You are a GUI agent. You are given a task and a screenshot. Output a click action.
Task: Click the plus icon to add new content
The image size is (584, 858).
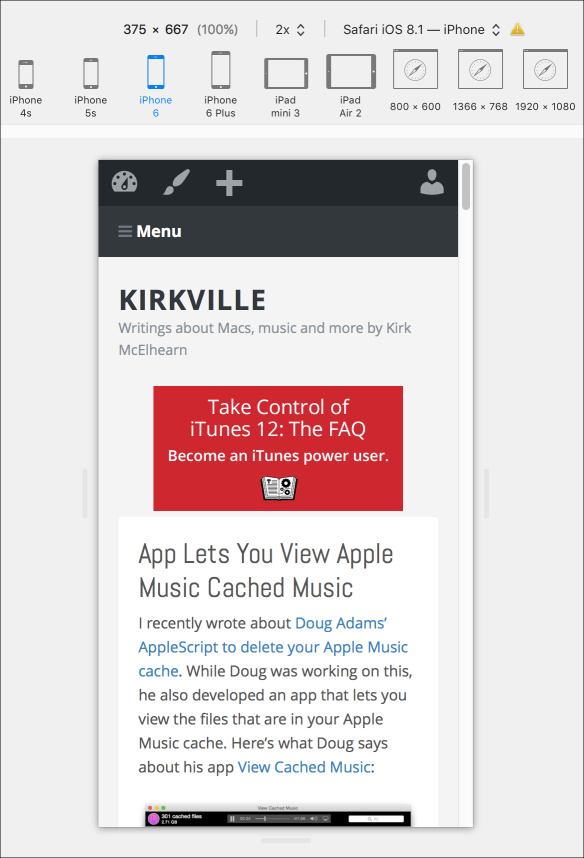(229, 183)
